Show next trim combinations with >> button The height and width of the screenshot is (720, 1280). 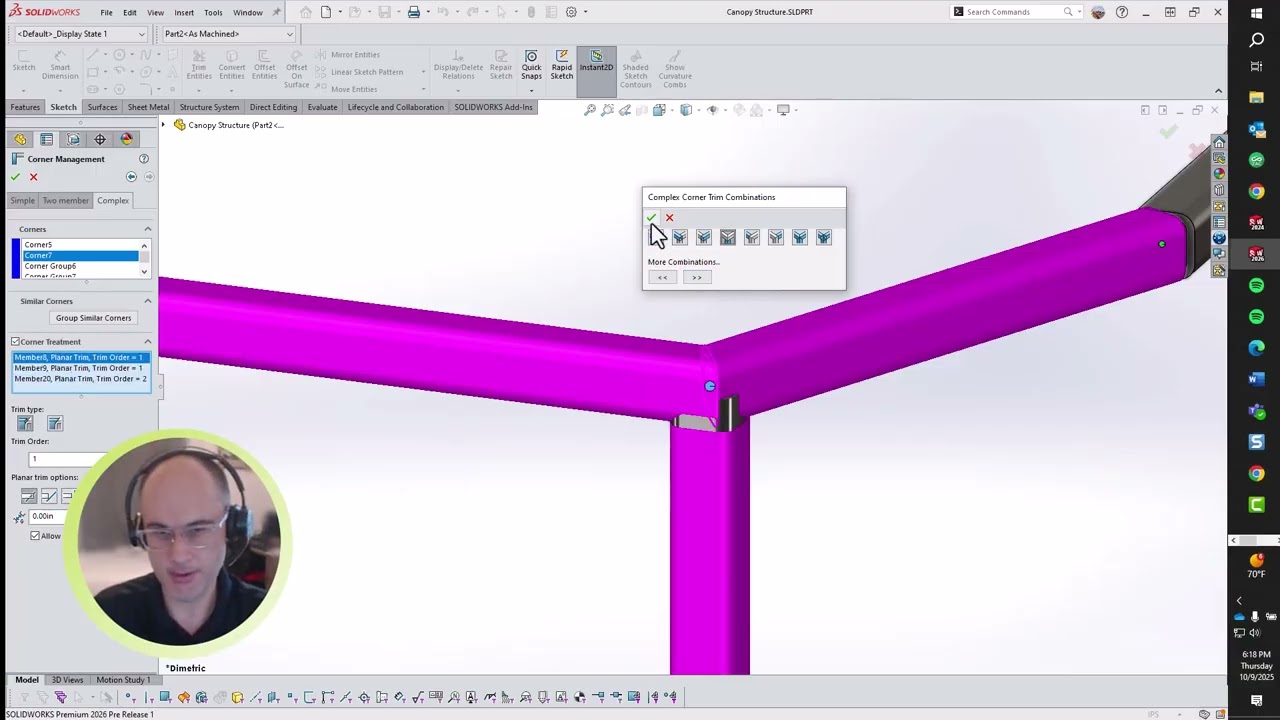[x=697, y=277]
